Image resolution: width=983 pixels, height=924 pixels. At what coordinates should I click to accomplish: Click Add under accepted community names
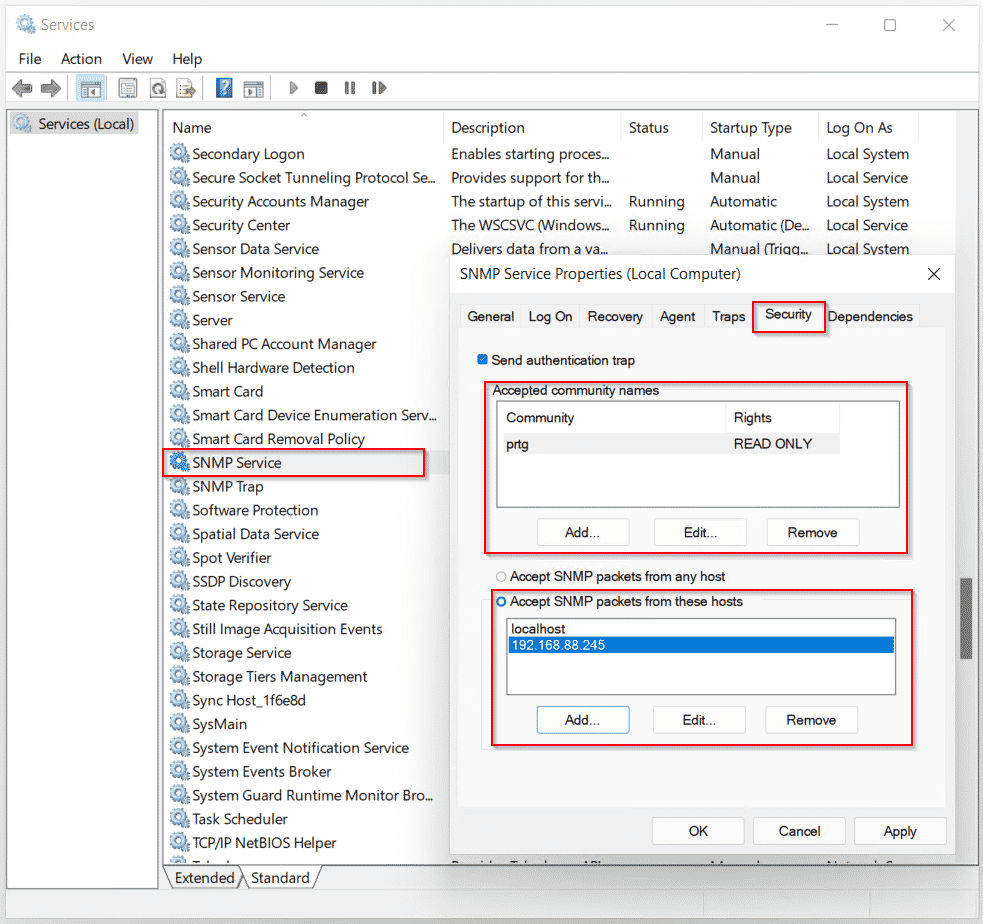582,532
